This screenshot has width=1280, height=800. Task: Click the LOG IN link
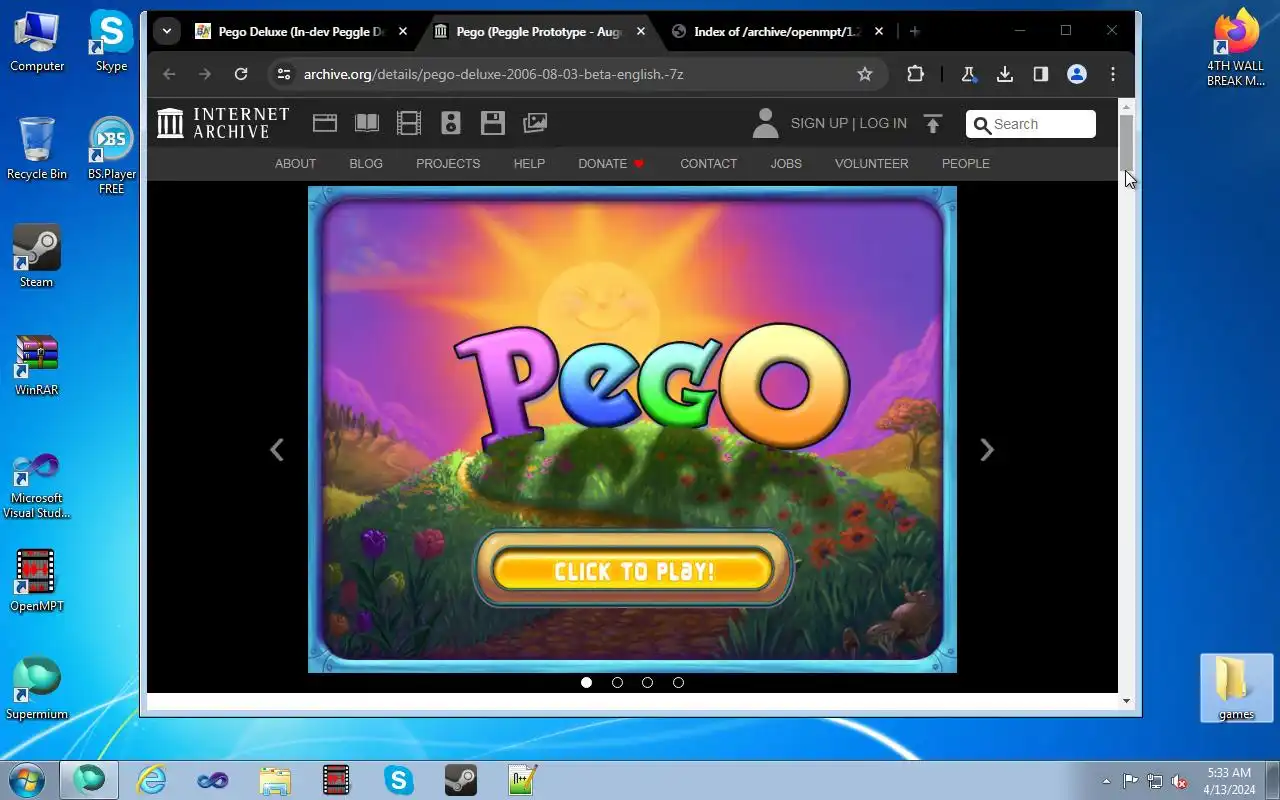coord(883,123)
